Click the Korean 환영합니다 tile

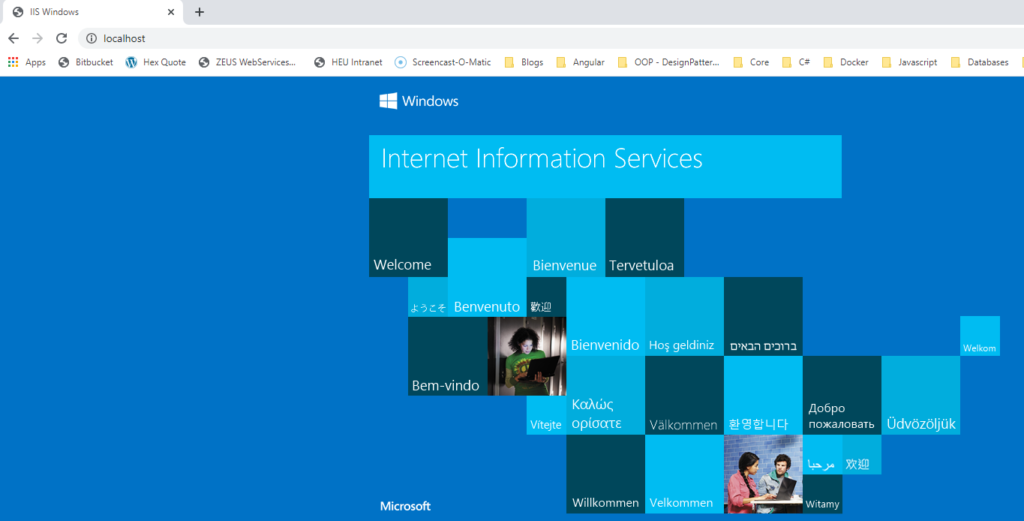763,396
